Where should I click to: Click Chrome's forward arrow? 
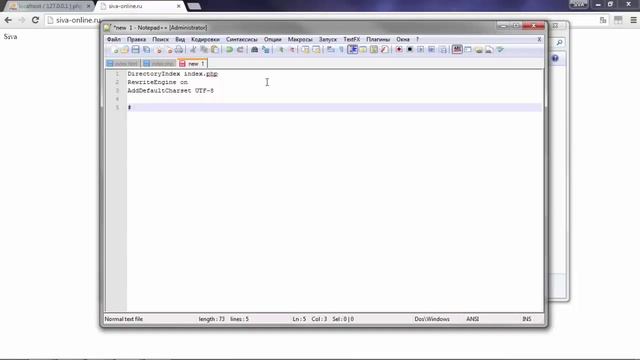click(22, 20)
